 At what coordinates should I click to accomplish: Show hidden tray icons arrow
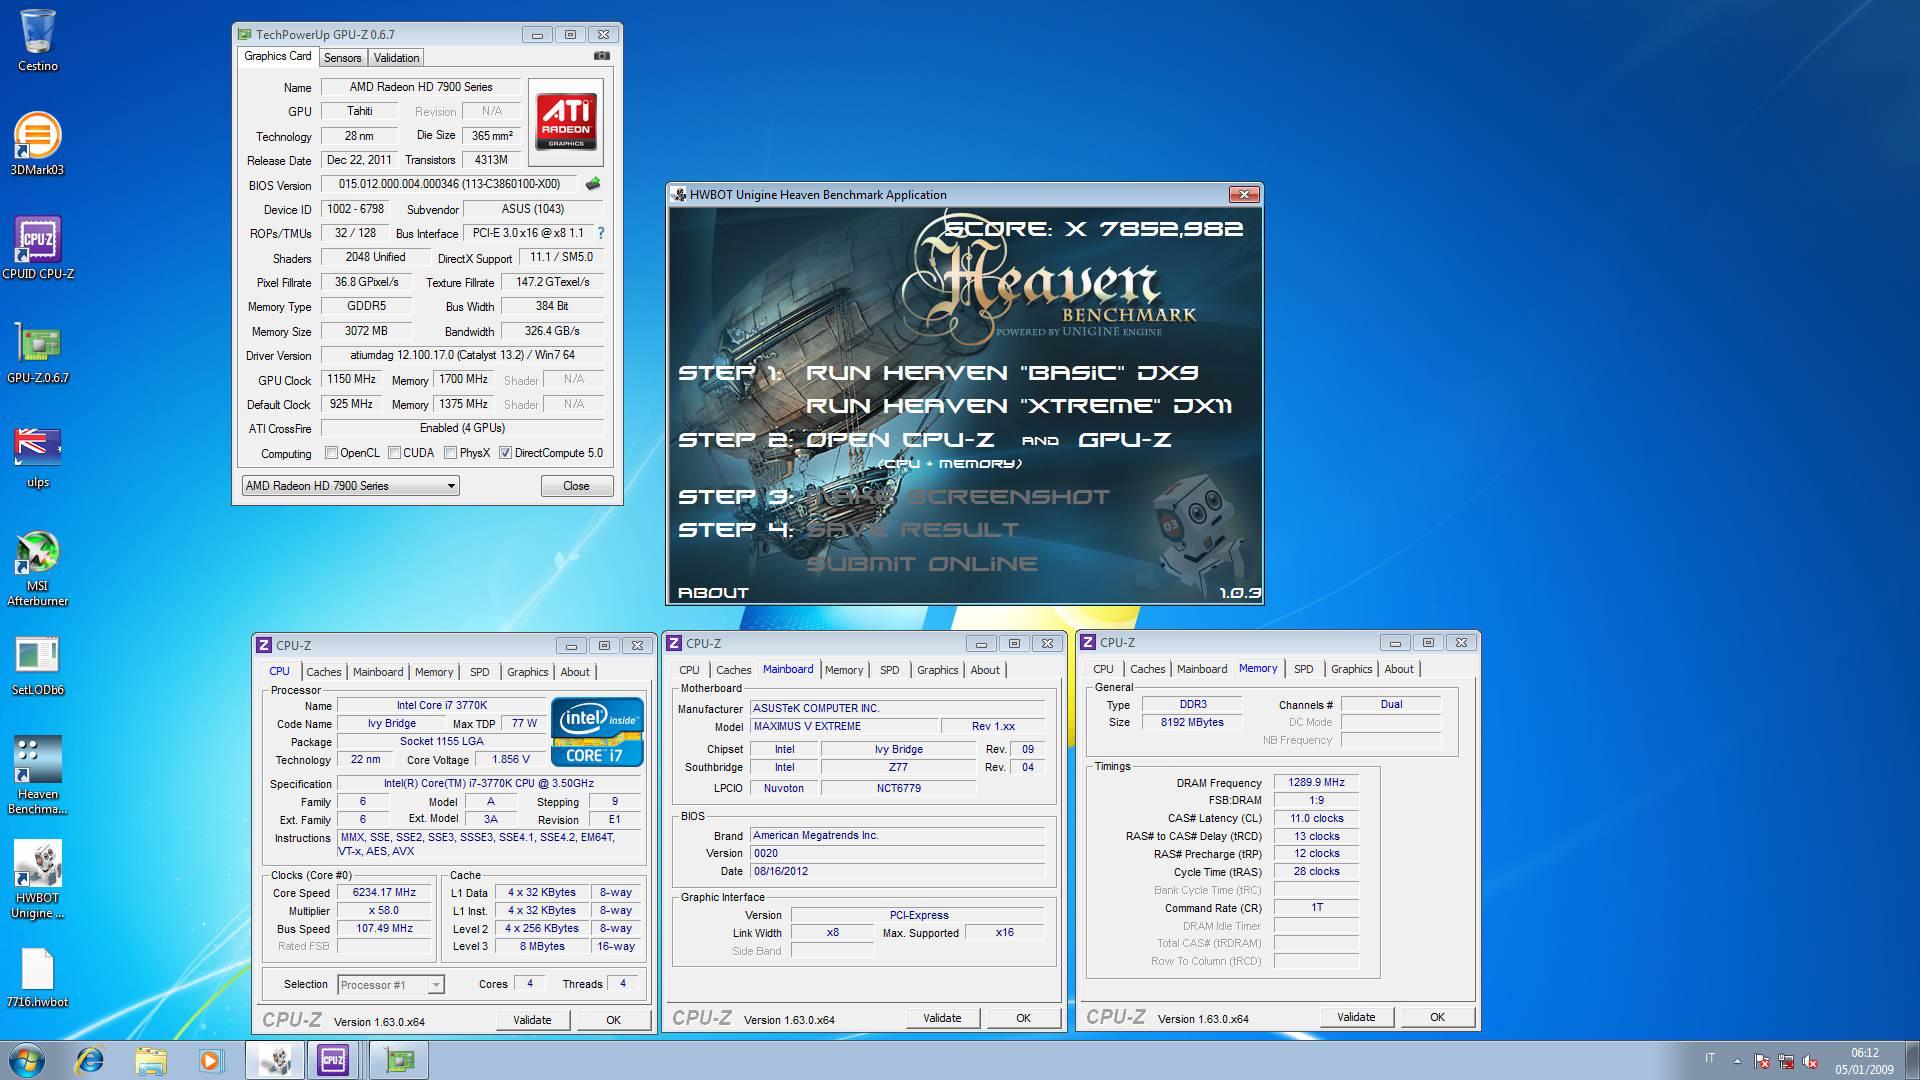[1737, 1061]
